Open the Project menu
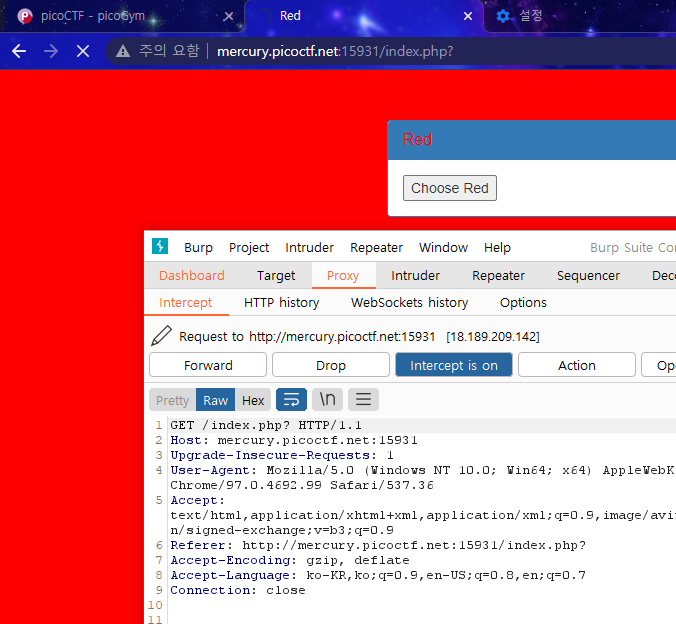 [249, 248]
